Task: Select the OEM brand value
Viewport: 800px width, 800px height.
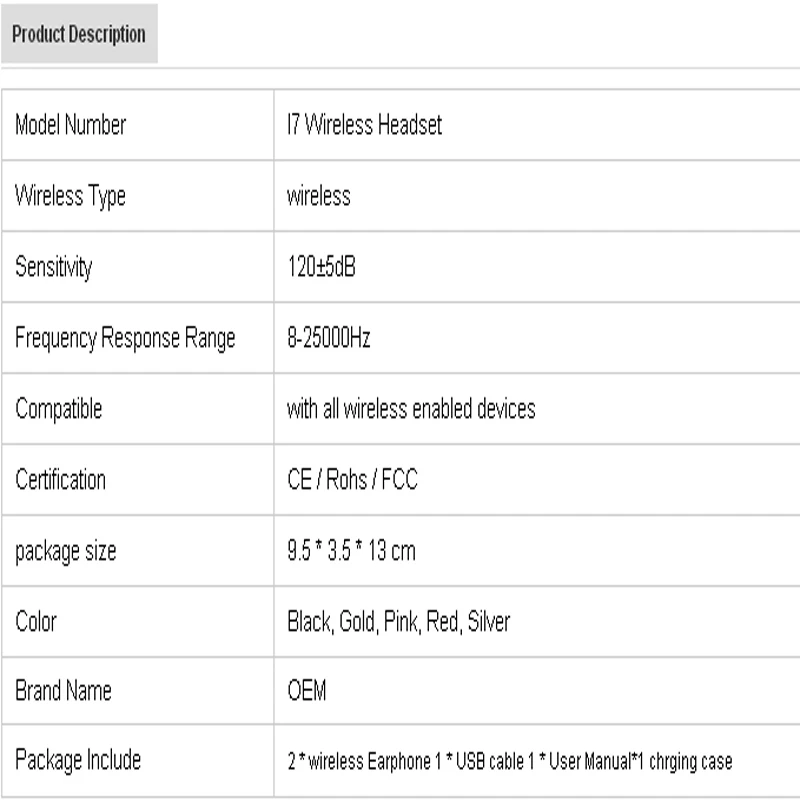Action: 306,691
